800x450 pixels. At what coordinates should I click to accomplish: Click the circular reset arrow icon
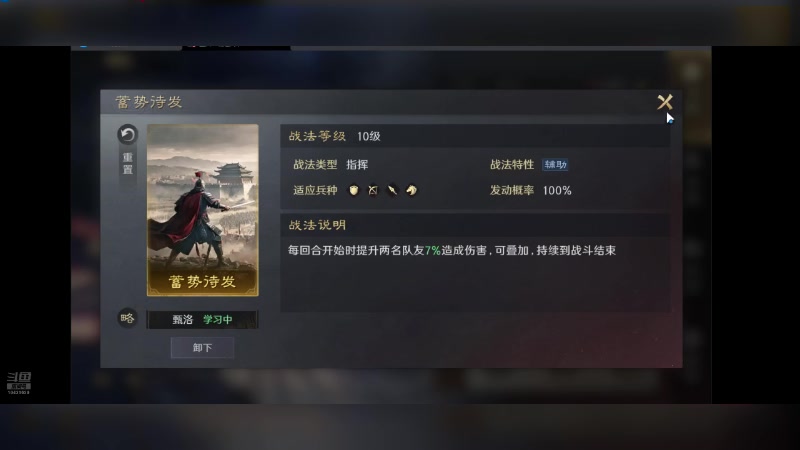click(128, 135)
